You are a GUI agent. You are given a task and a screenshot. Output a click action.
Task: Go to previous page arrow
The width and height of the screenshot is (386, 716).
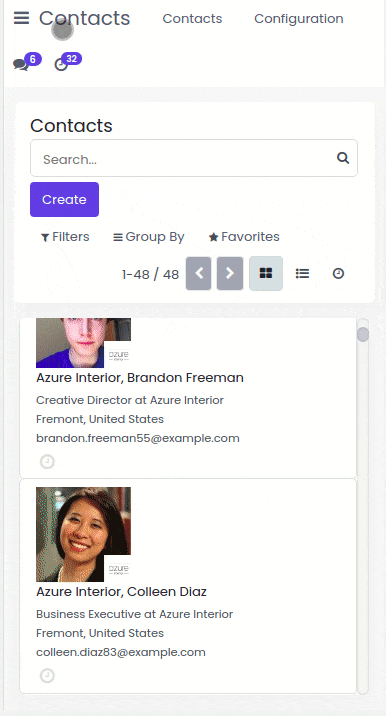point(199,274)
